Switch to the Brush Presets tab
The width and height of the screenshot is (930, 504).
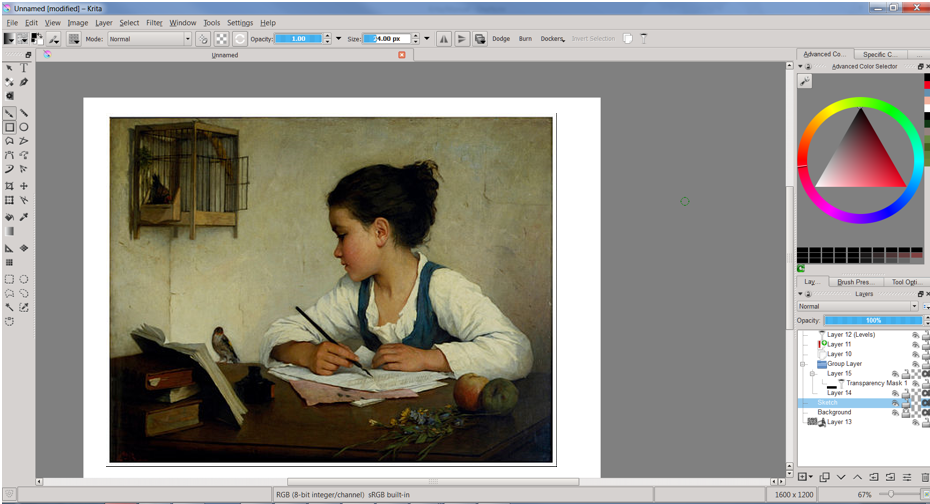tap(856, 282)
